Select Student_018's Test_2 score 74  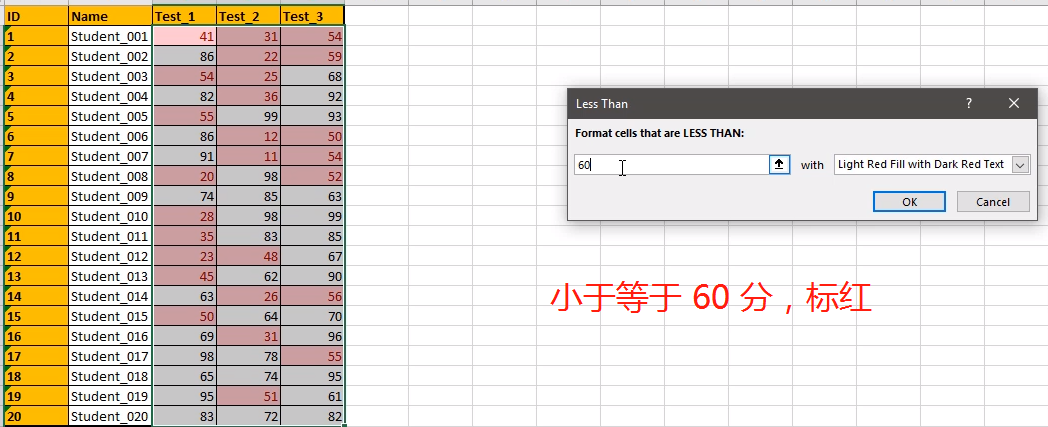pos(249,376)
